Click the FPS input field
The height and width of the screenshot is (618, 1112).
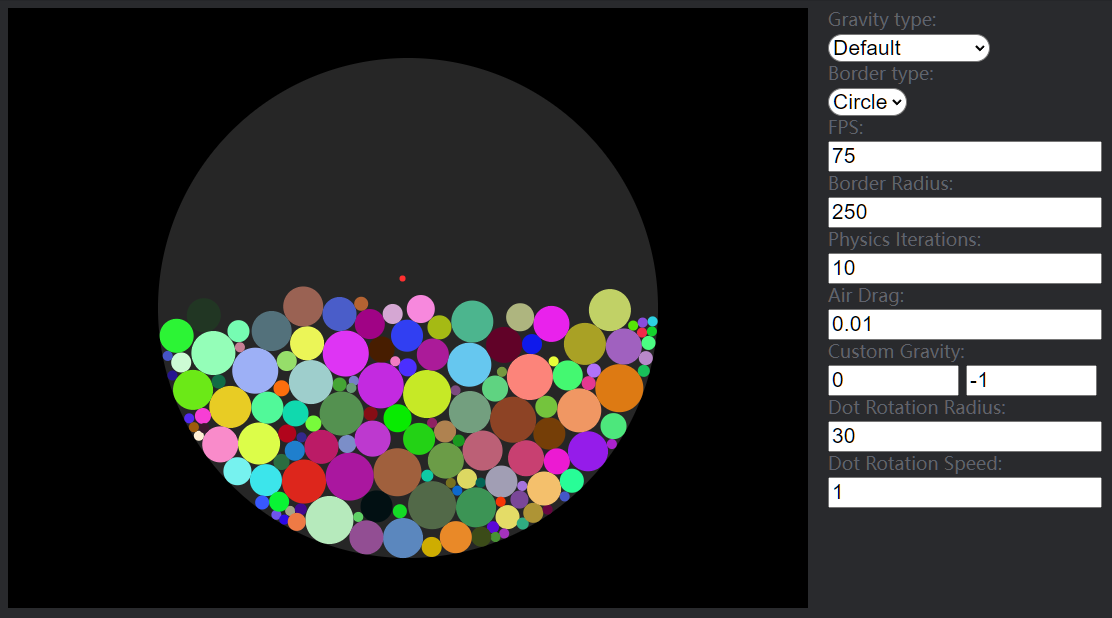tap(963, 156)
